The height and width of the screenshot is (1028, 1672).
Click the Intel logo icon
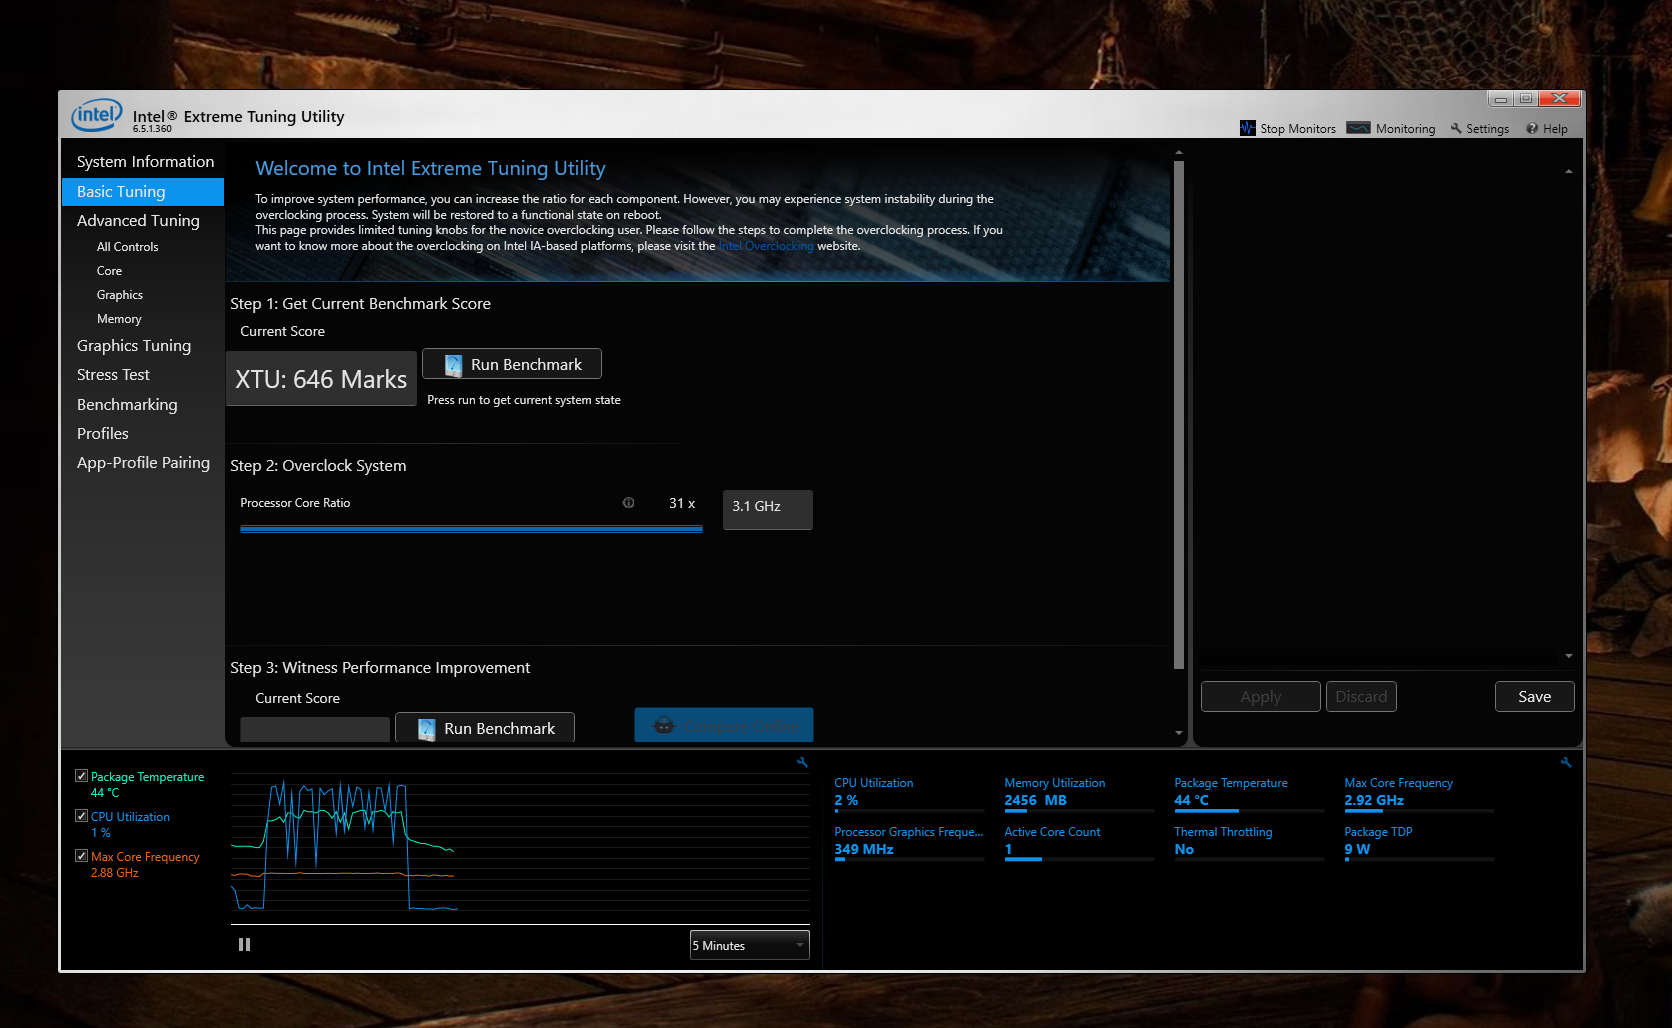[96, 115]
